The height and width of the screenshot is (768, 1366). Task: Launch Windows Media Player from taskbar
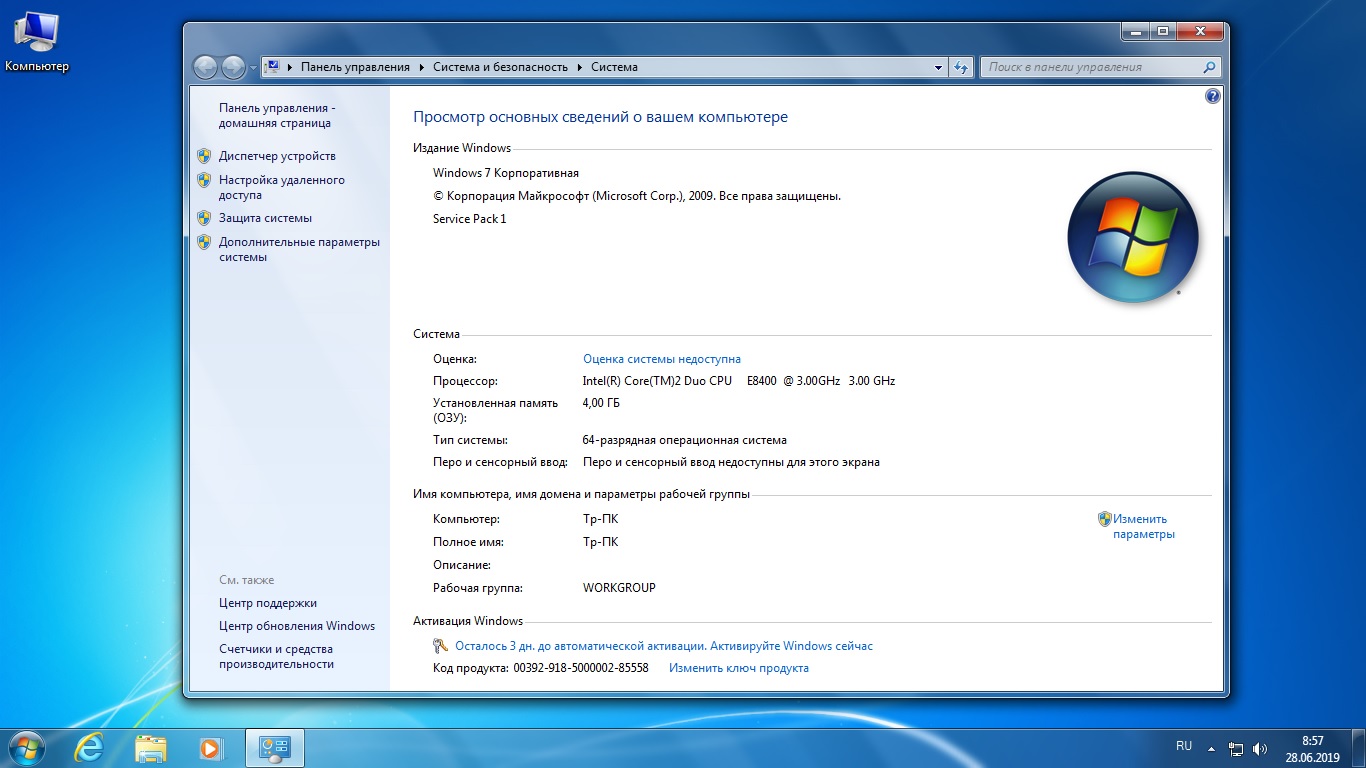coord(211,747)
